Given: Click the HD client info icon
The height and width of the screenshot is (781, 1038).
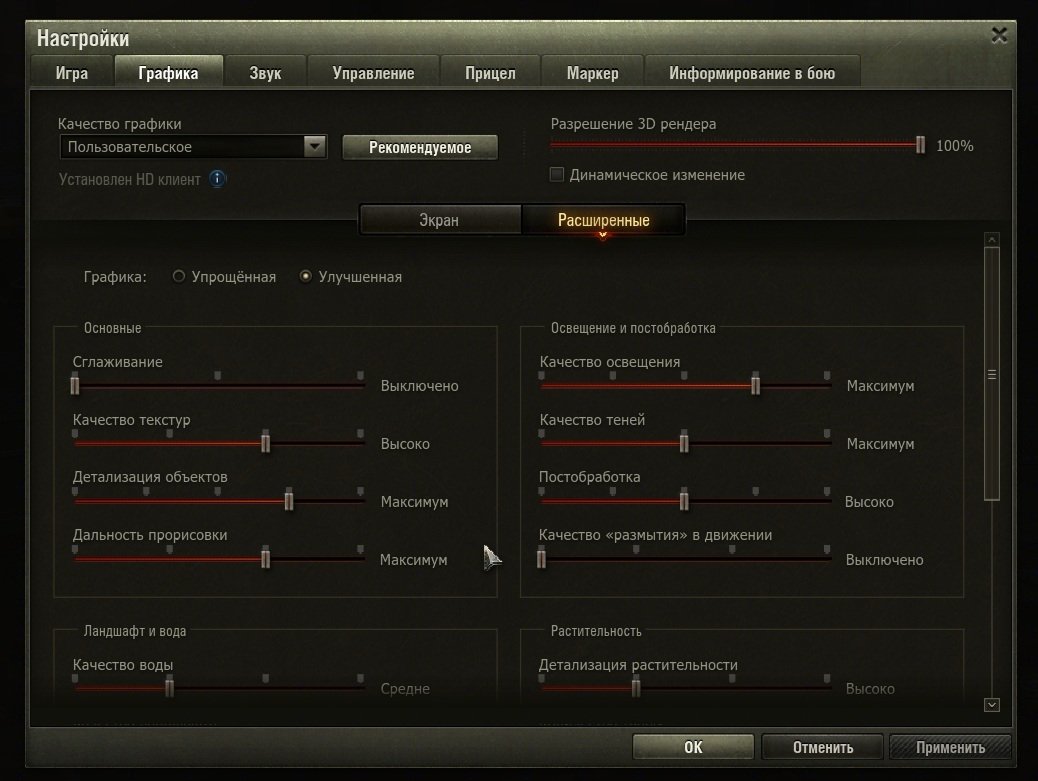Looking at the screenshot, I should [x=217, y=179].
